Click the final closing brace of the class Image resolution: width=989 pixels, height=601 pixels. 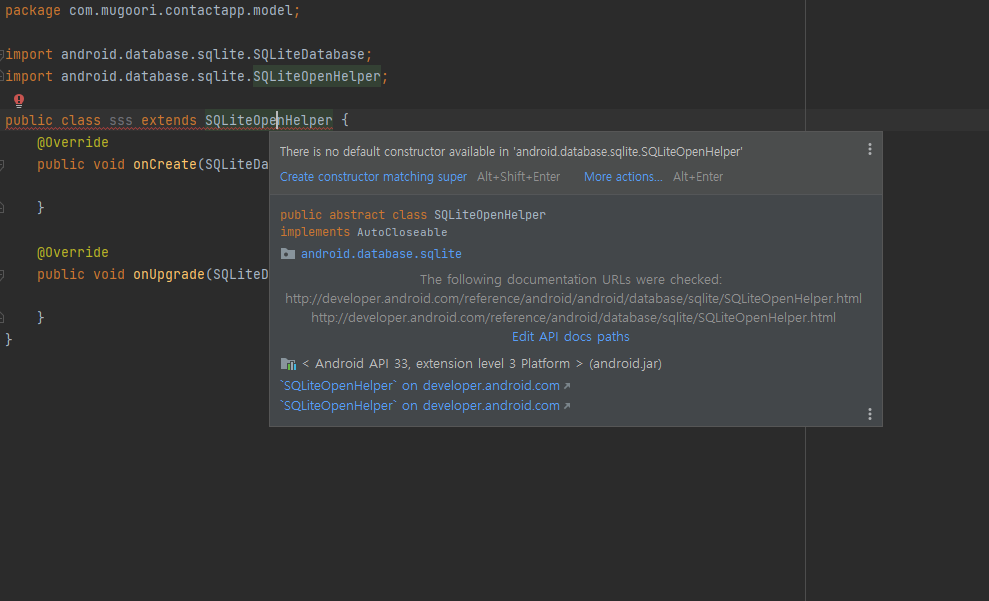pos(8,339)
